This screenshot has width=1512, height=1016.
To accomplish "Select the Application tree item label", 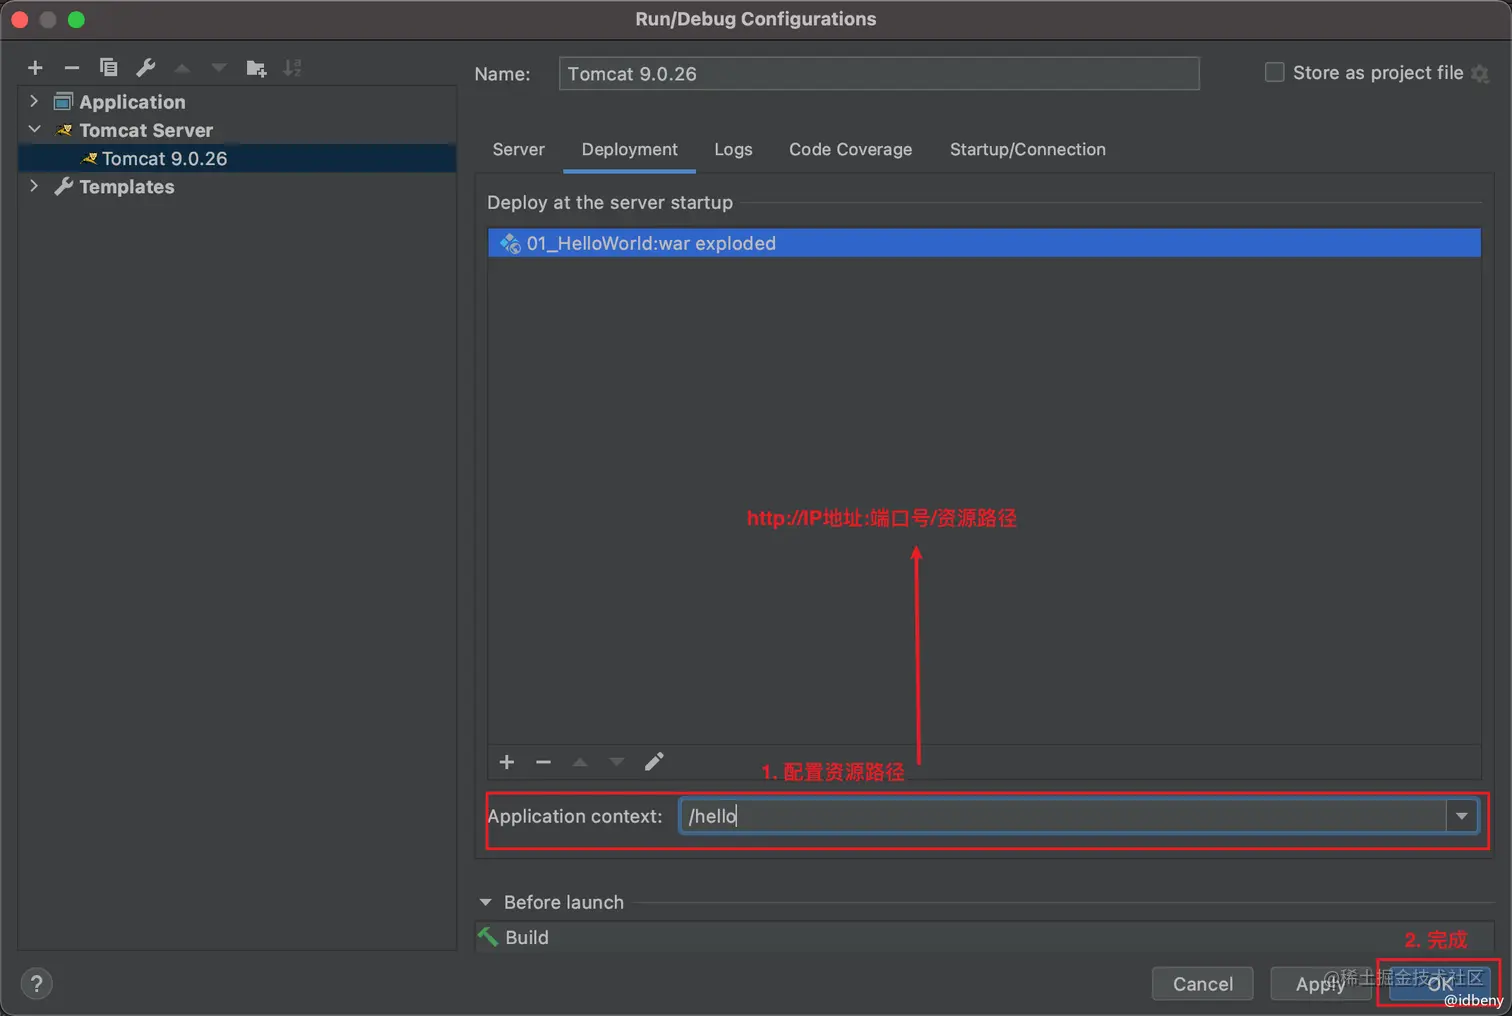I will [x=132, y=102].
